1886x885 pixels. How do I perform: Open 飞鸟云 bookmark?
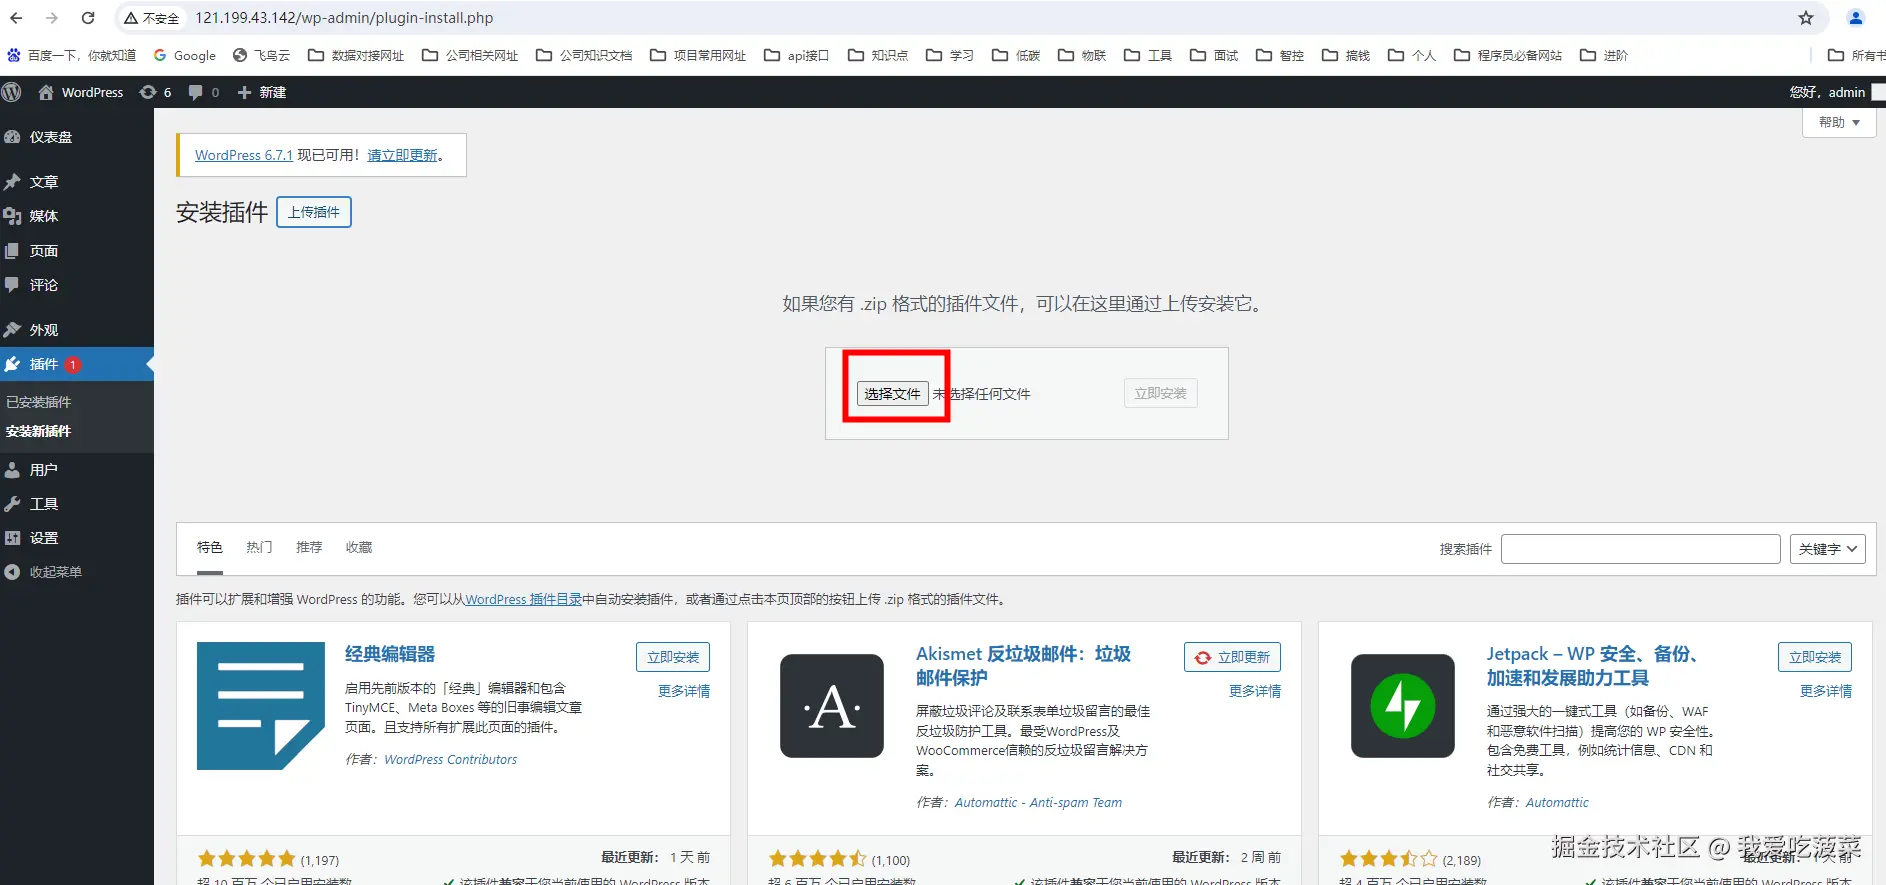pyautogui.click(x=261, y=55)
